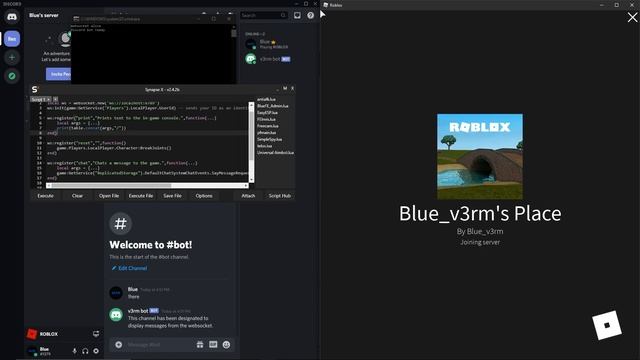Open the Discord inbox icon
The width and height of the screenshot is (640, 360).
(297, 15)
